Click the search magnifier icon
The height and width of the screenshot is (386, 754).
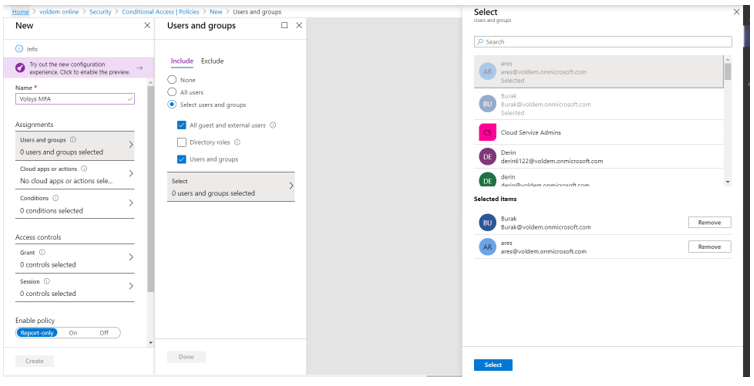tap(479, 42)
